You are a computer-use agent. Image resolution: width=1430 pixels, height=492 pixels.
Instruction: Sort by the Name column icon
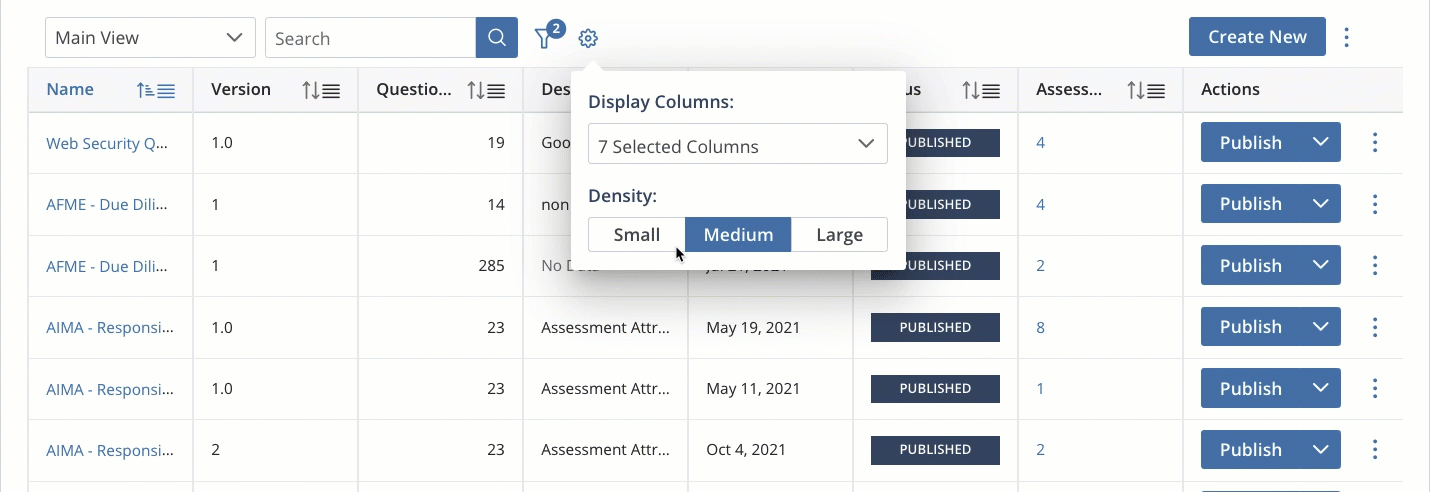[156, 90]
